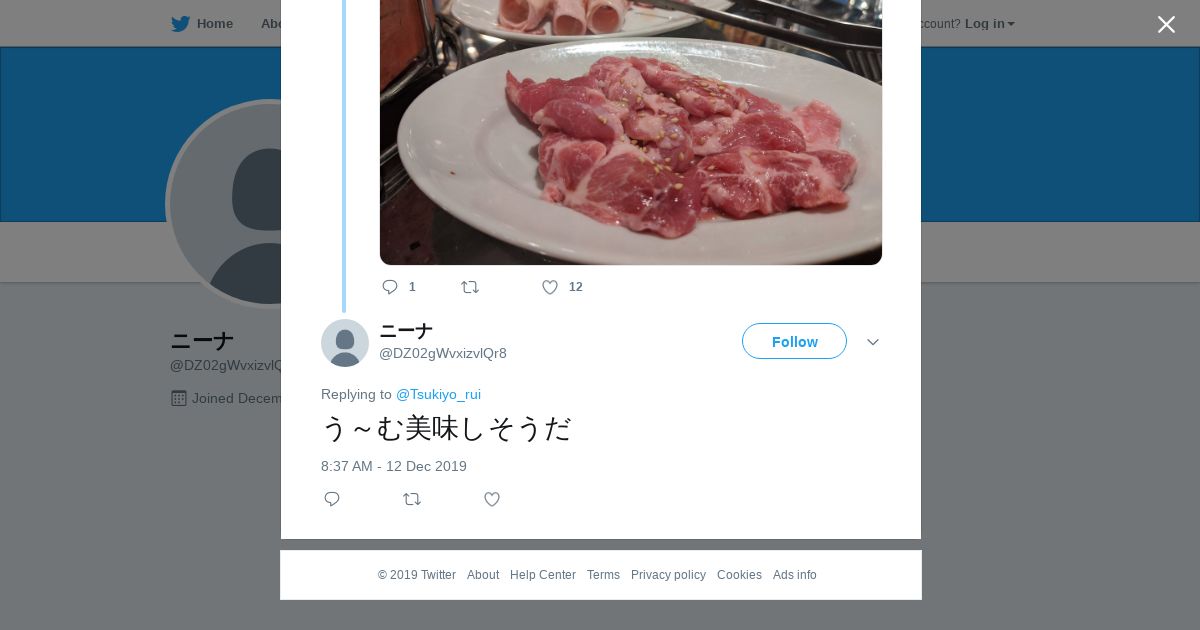1200x630 pixels.
Task: Click the Twitter bird Home icon
Action: click(181, 24)
